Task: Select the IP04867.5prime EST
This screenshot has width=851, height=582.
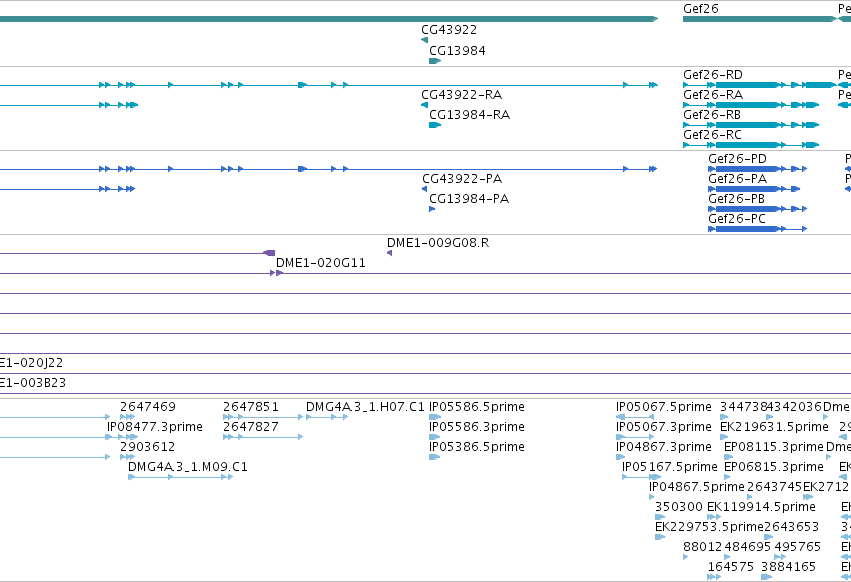Action: click(651, 497)
